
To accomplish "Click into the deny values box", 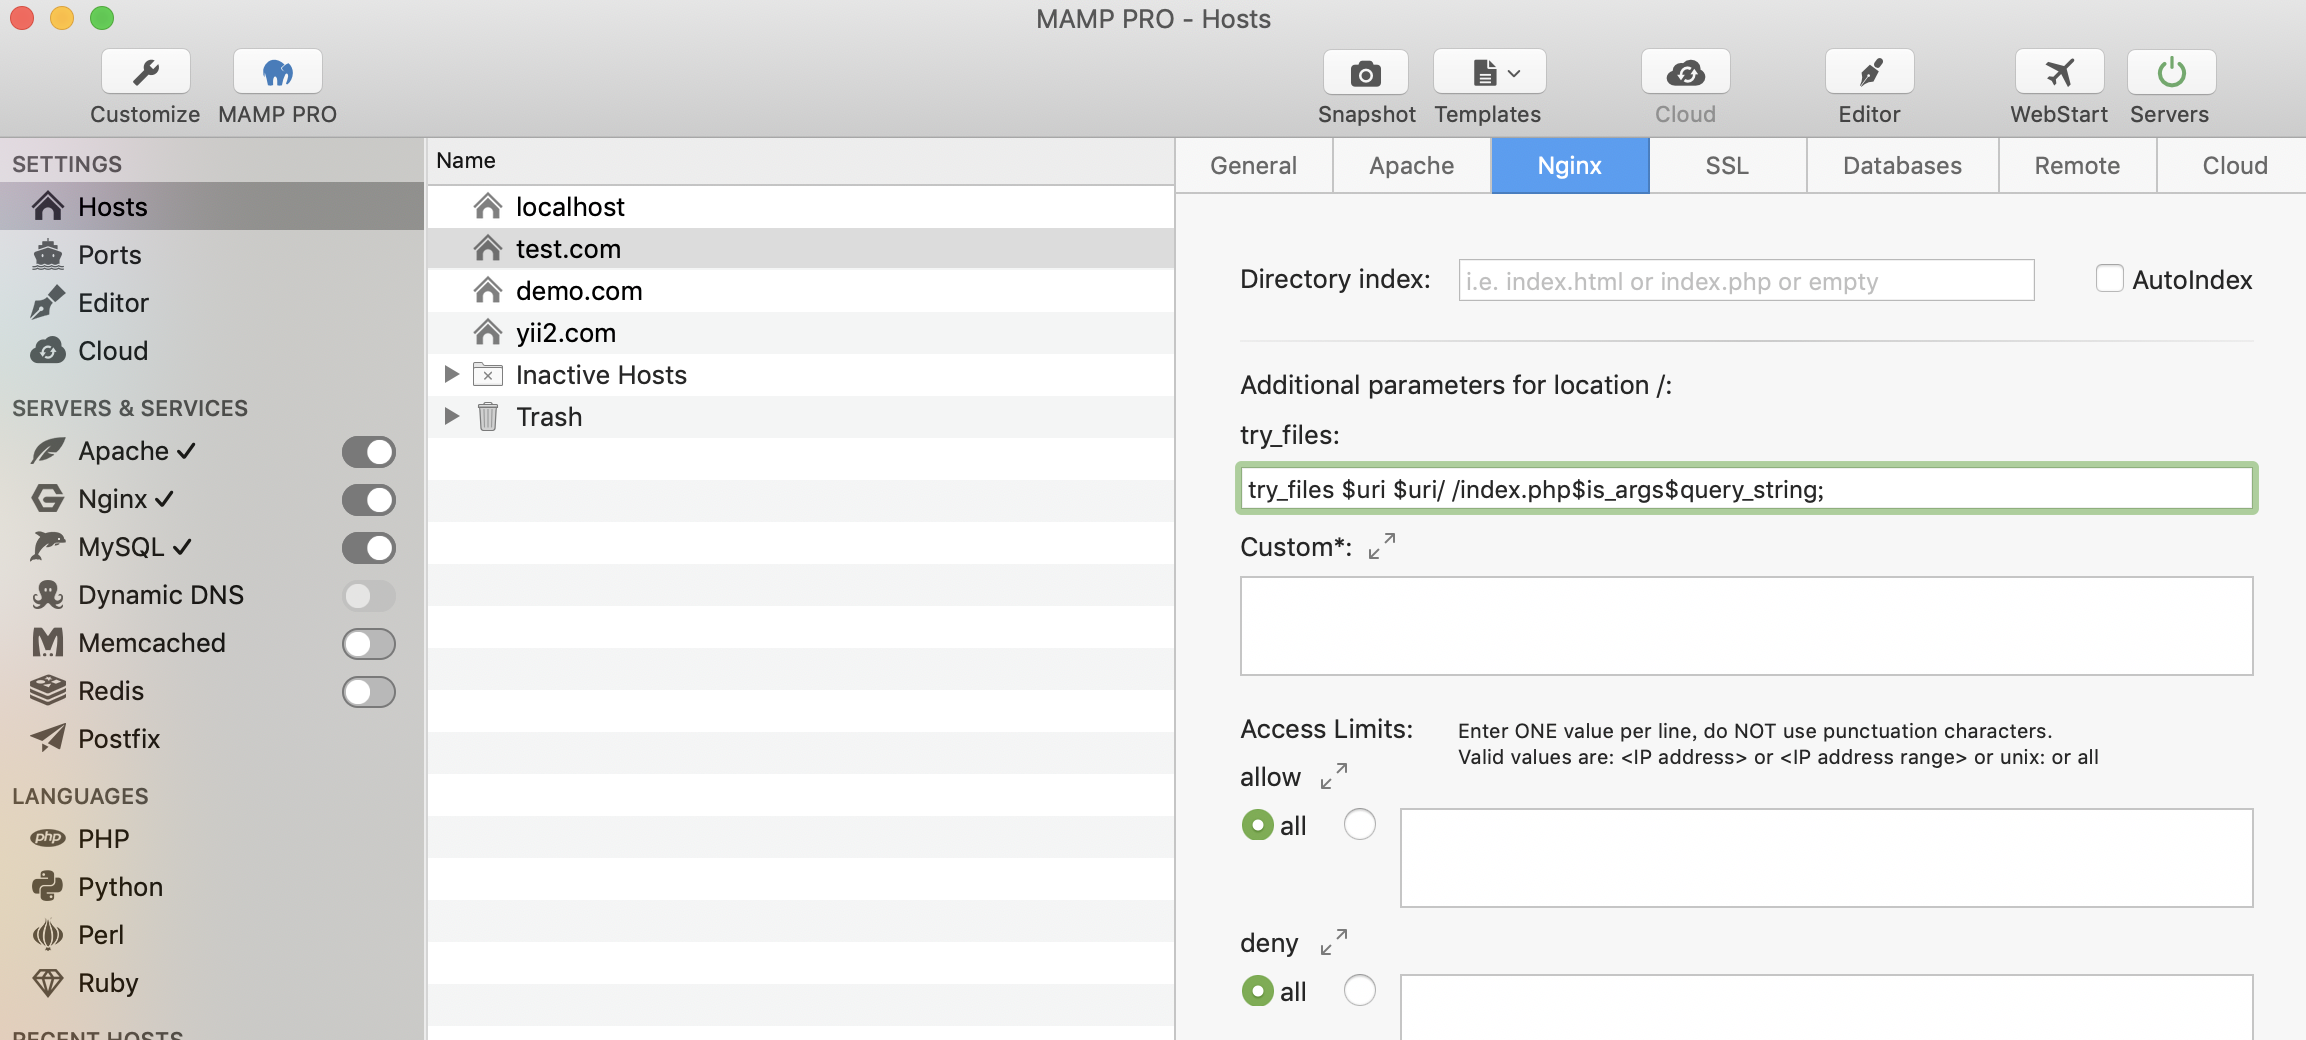I will tap(1826, 1008).
